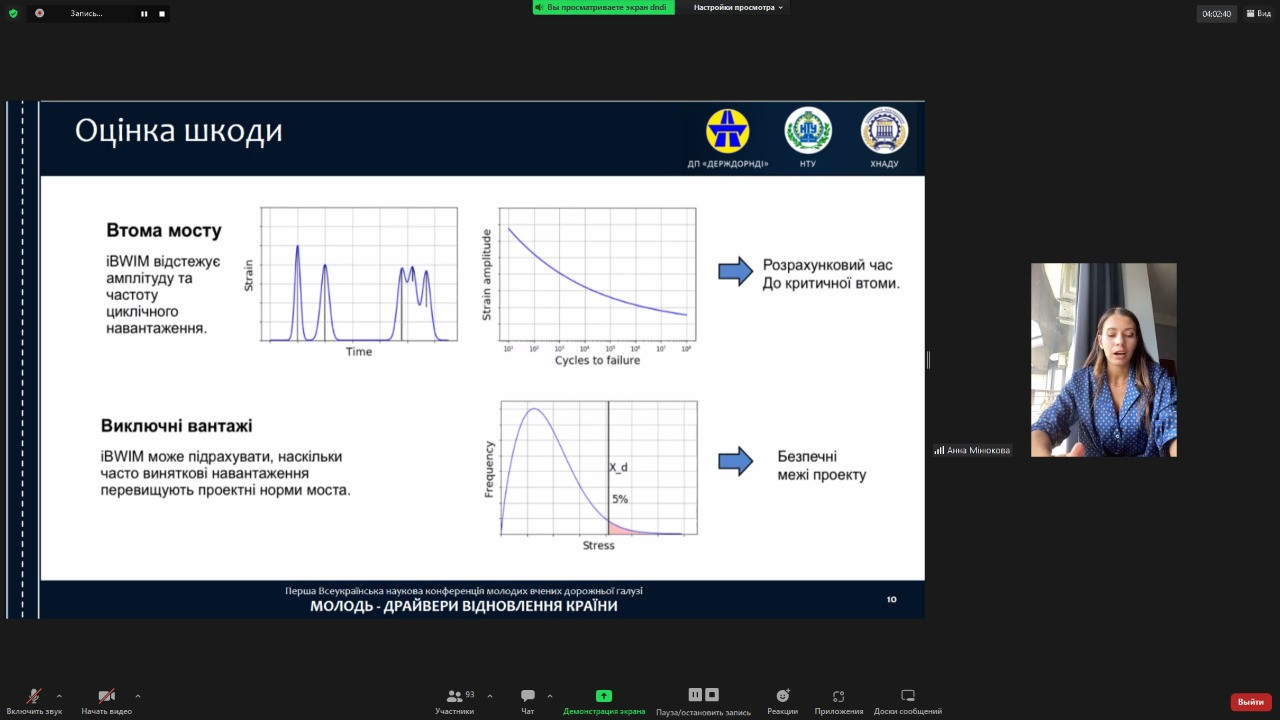Screen dimensions: 1280x720
Task: Open the Приложения apps panel
Action: (838, 697)
